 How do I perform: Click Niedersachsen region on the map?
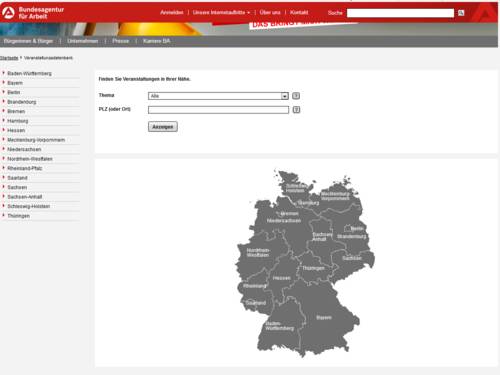[284, 221]
